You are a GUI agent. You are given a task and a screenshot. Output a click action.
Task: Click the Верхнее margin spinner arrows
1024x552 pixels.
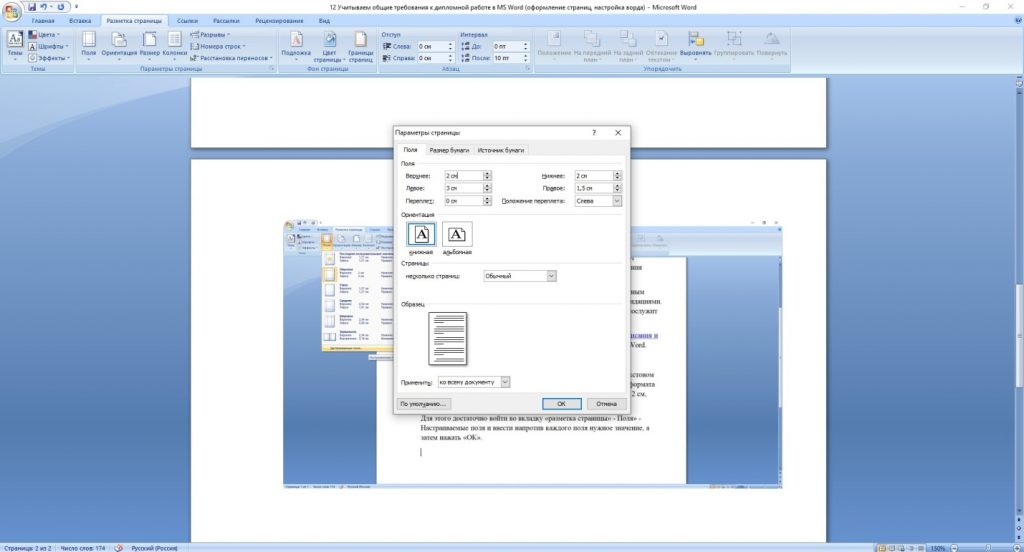487,176
